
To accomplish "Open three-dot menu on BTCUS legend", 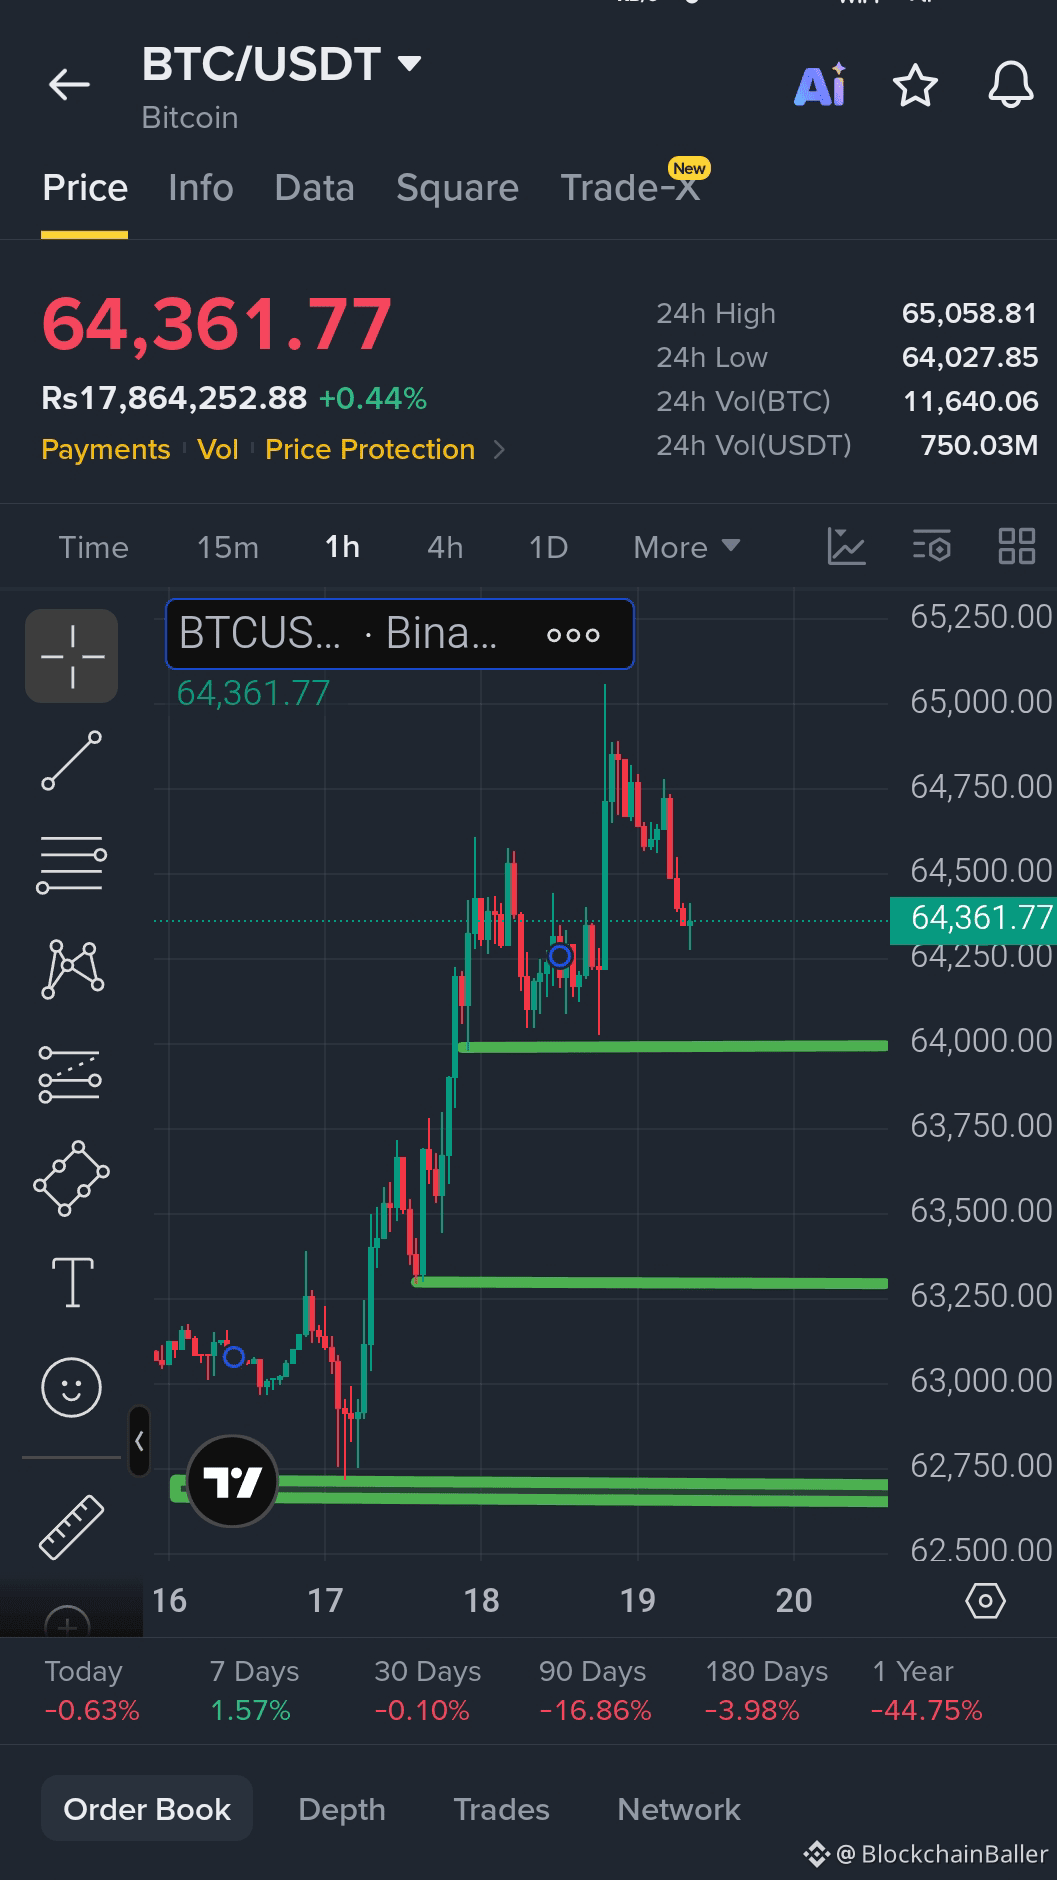I will pos(574,635).
